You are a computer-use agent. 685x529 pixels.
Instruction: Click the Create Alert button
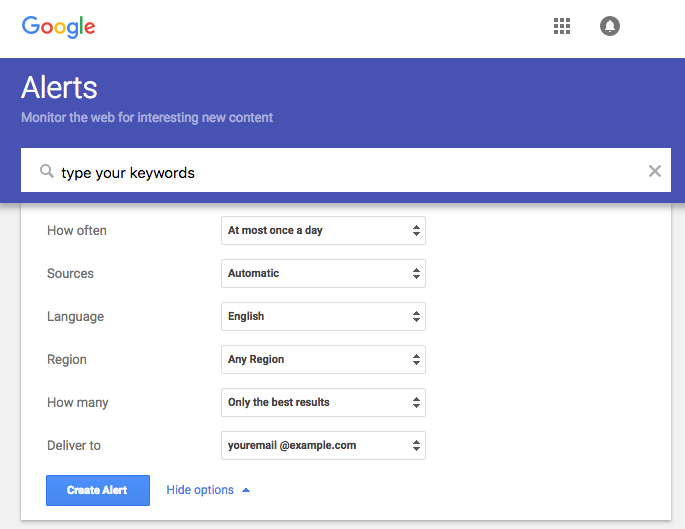(98, 490)
